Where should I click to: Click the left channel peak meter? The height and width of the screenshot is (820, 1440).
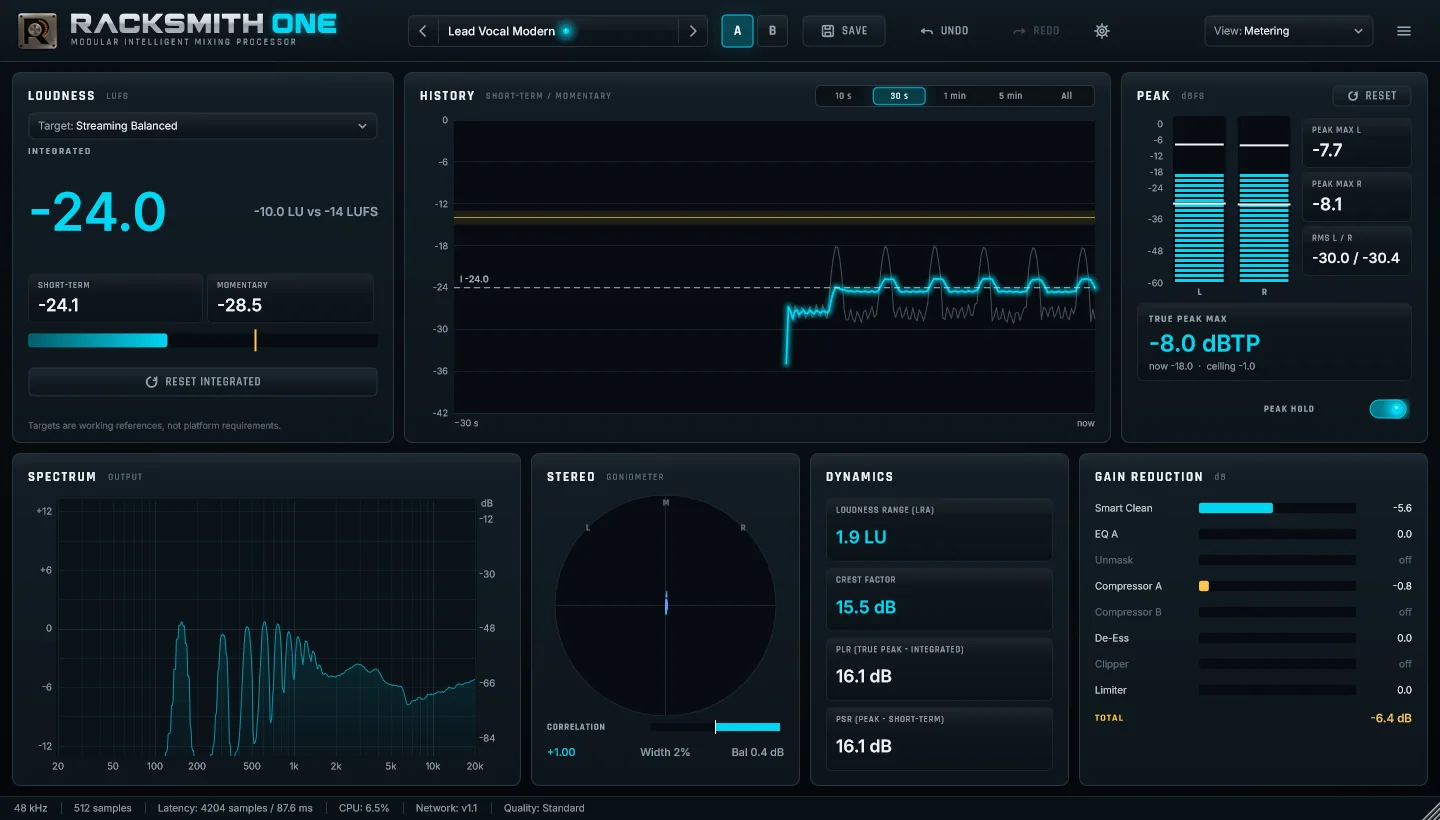[1199, 199]
